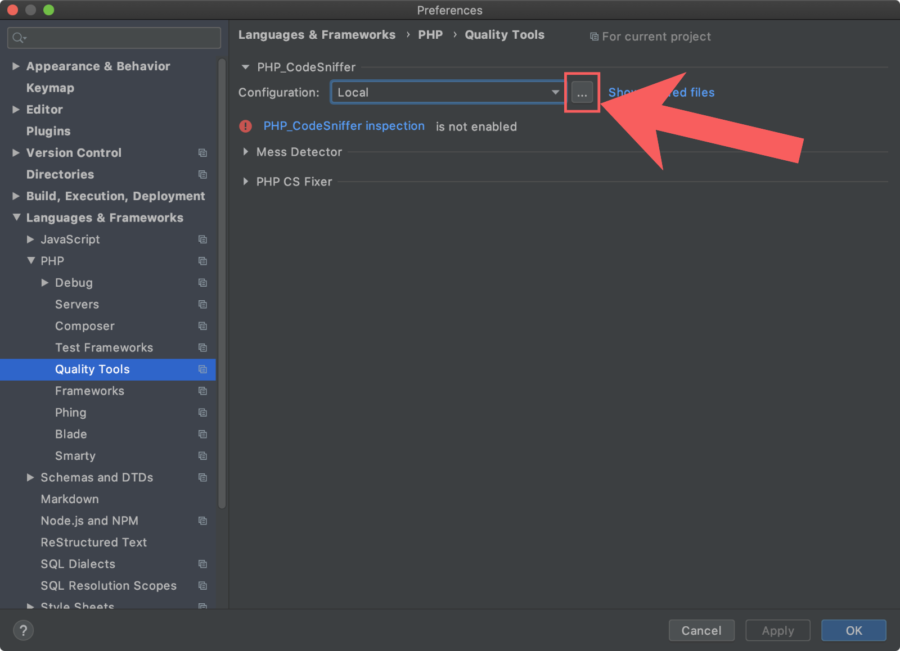
Task: Select Languages & Frameworks in the breadcrumb
Action: [317, 34]
